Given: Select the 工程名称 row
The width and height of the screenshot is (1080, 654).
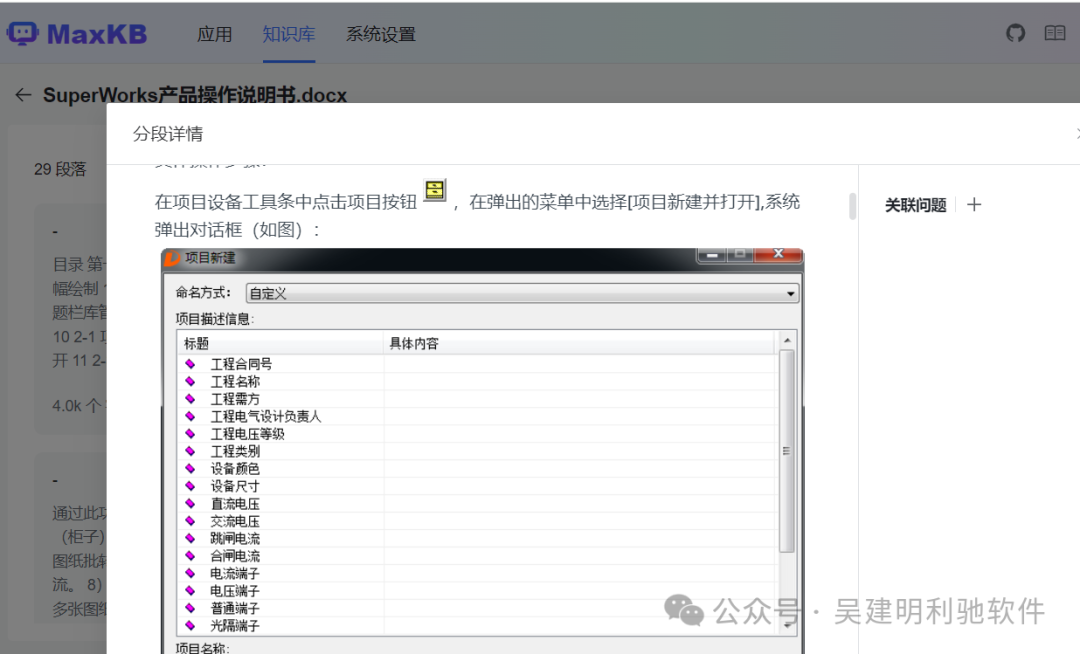Looking at the screenshot, I should (477, 381).
